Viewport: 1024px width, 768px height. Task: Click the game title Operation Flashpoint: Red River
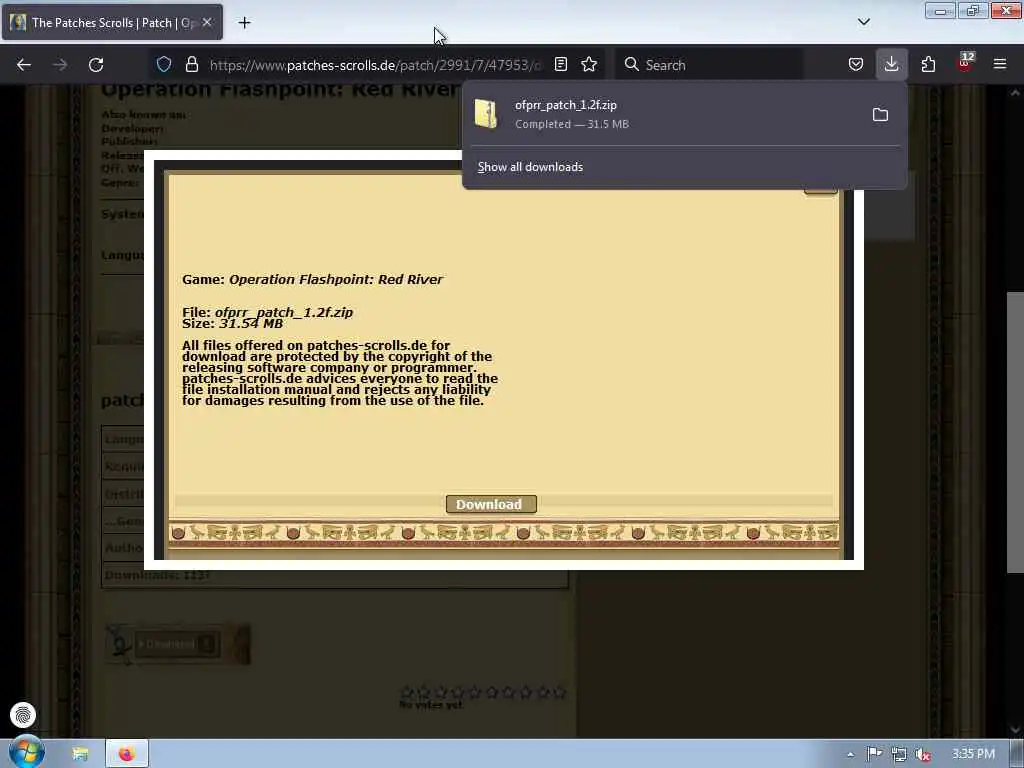[x=336, y=280]
